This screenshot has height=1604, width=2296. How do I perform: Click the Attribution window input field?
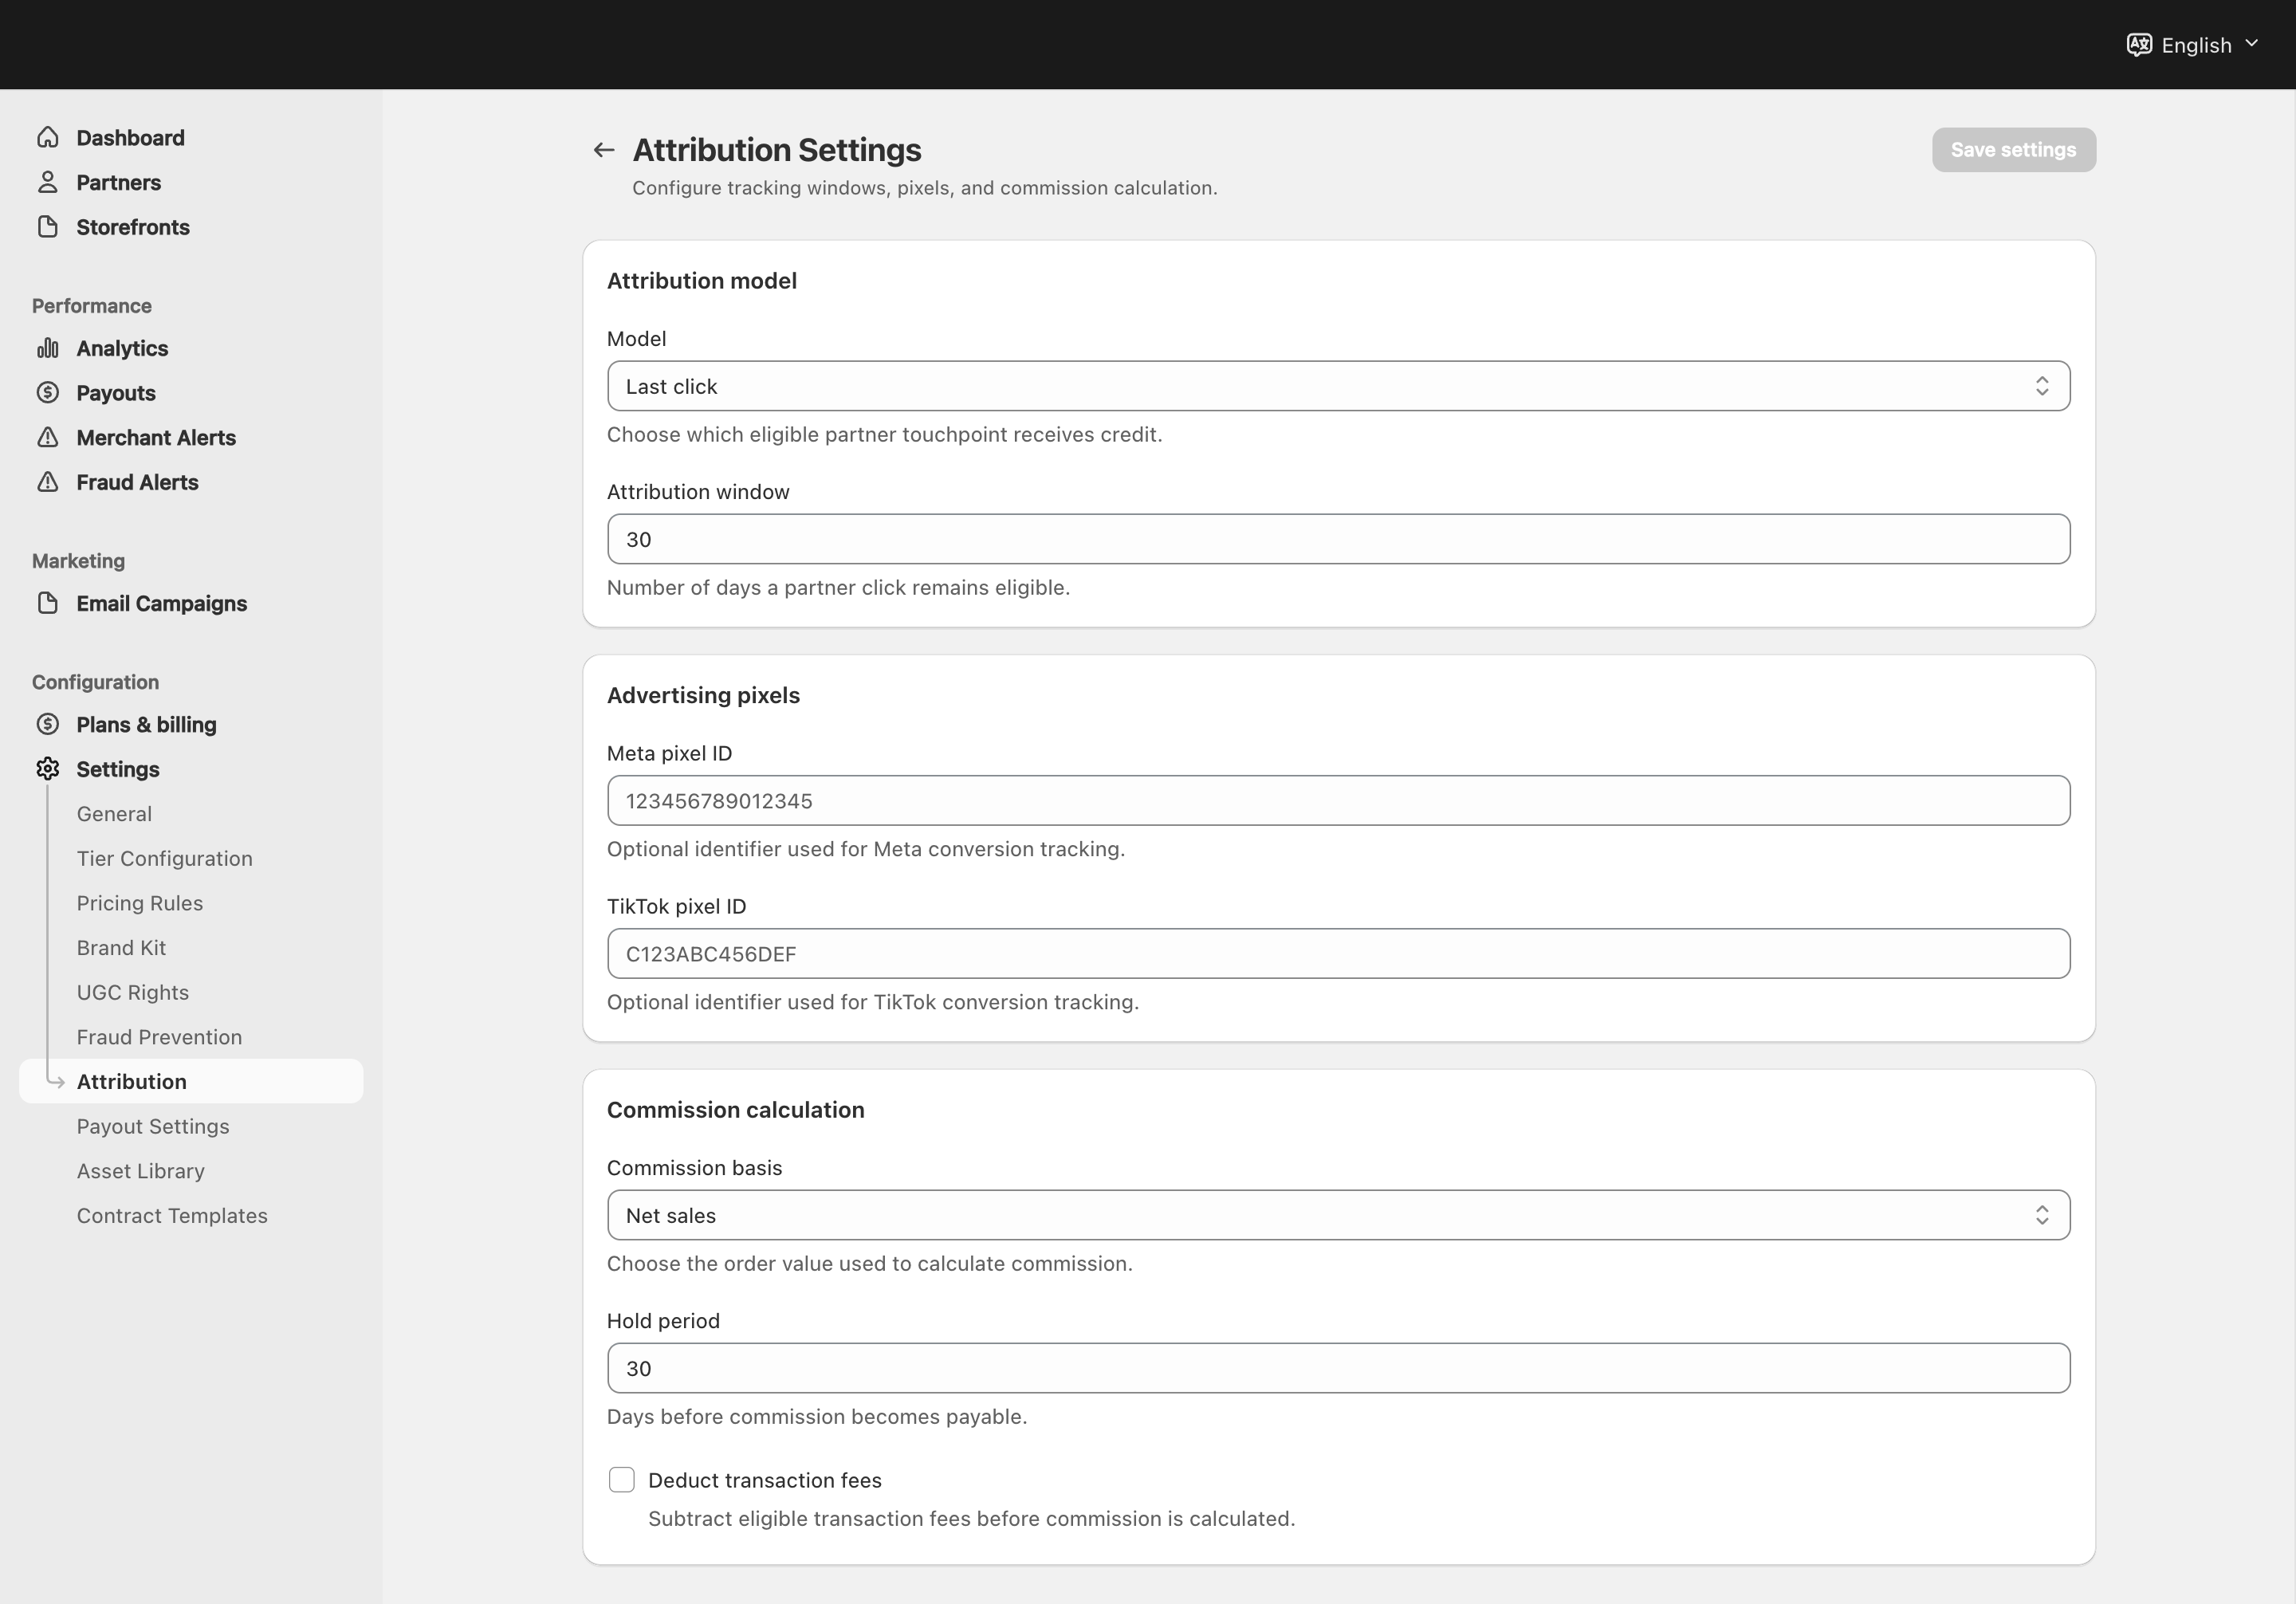coord(1338,539)
